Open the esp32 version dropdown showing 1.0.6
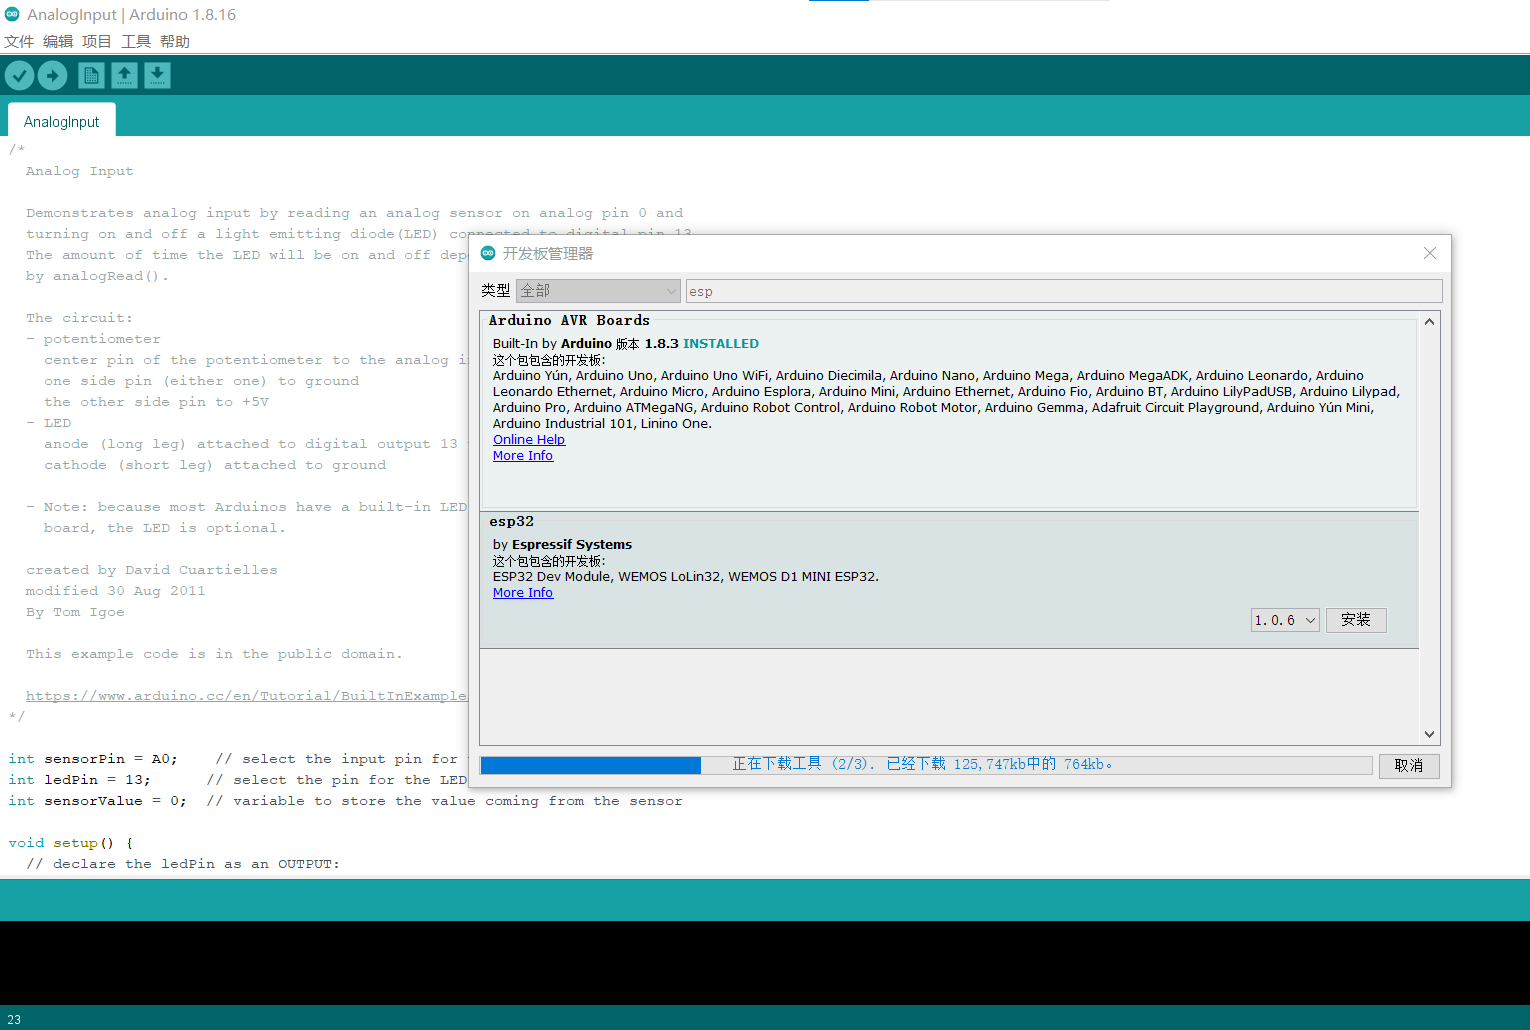The height and width of the screenshot is (1030, 1530). pos(1285,620)
